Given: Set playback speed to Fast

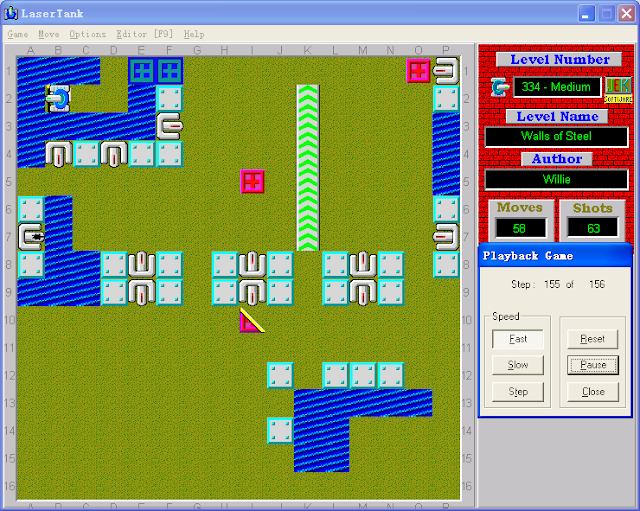Looking at the screenshot, I should pos(518,339).
